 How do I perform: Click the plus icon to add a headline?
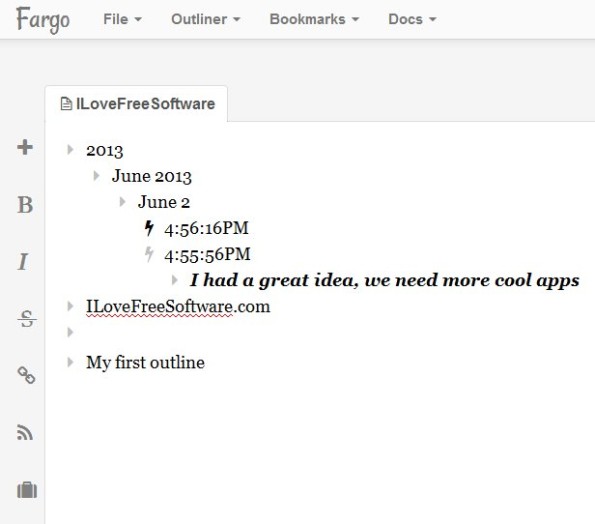pyautogui.click(x=25, y=147)
